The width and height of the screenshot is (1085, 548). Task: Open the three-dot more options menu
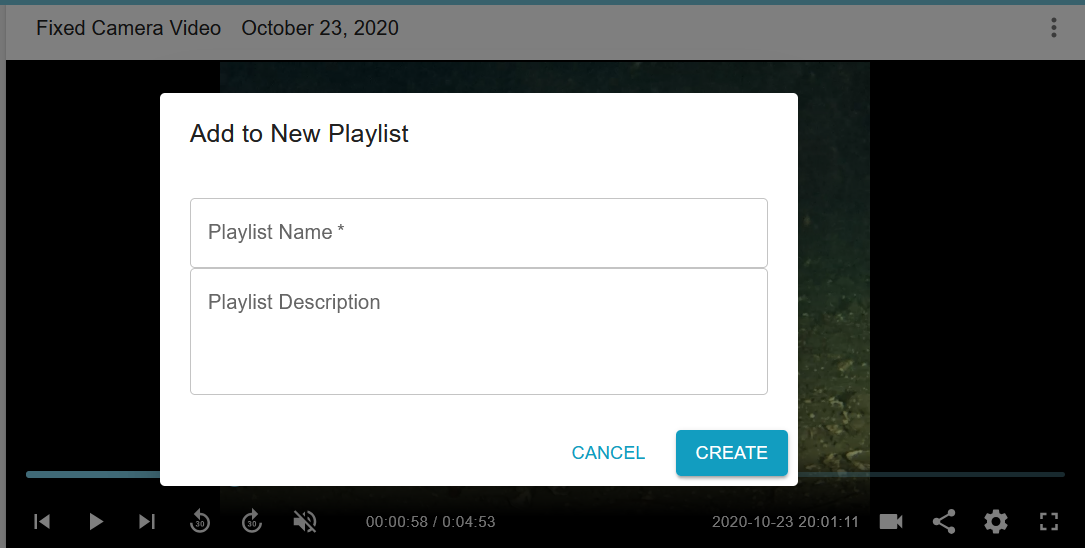(1053, 28)
